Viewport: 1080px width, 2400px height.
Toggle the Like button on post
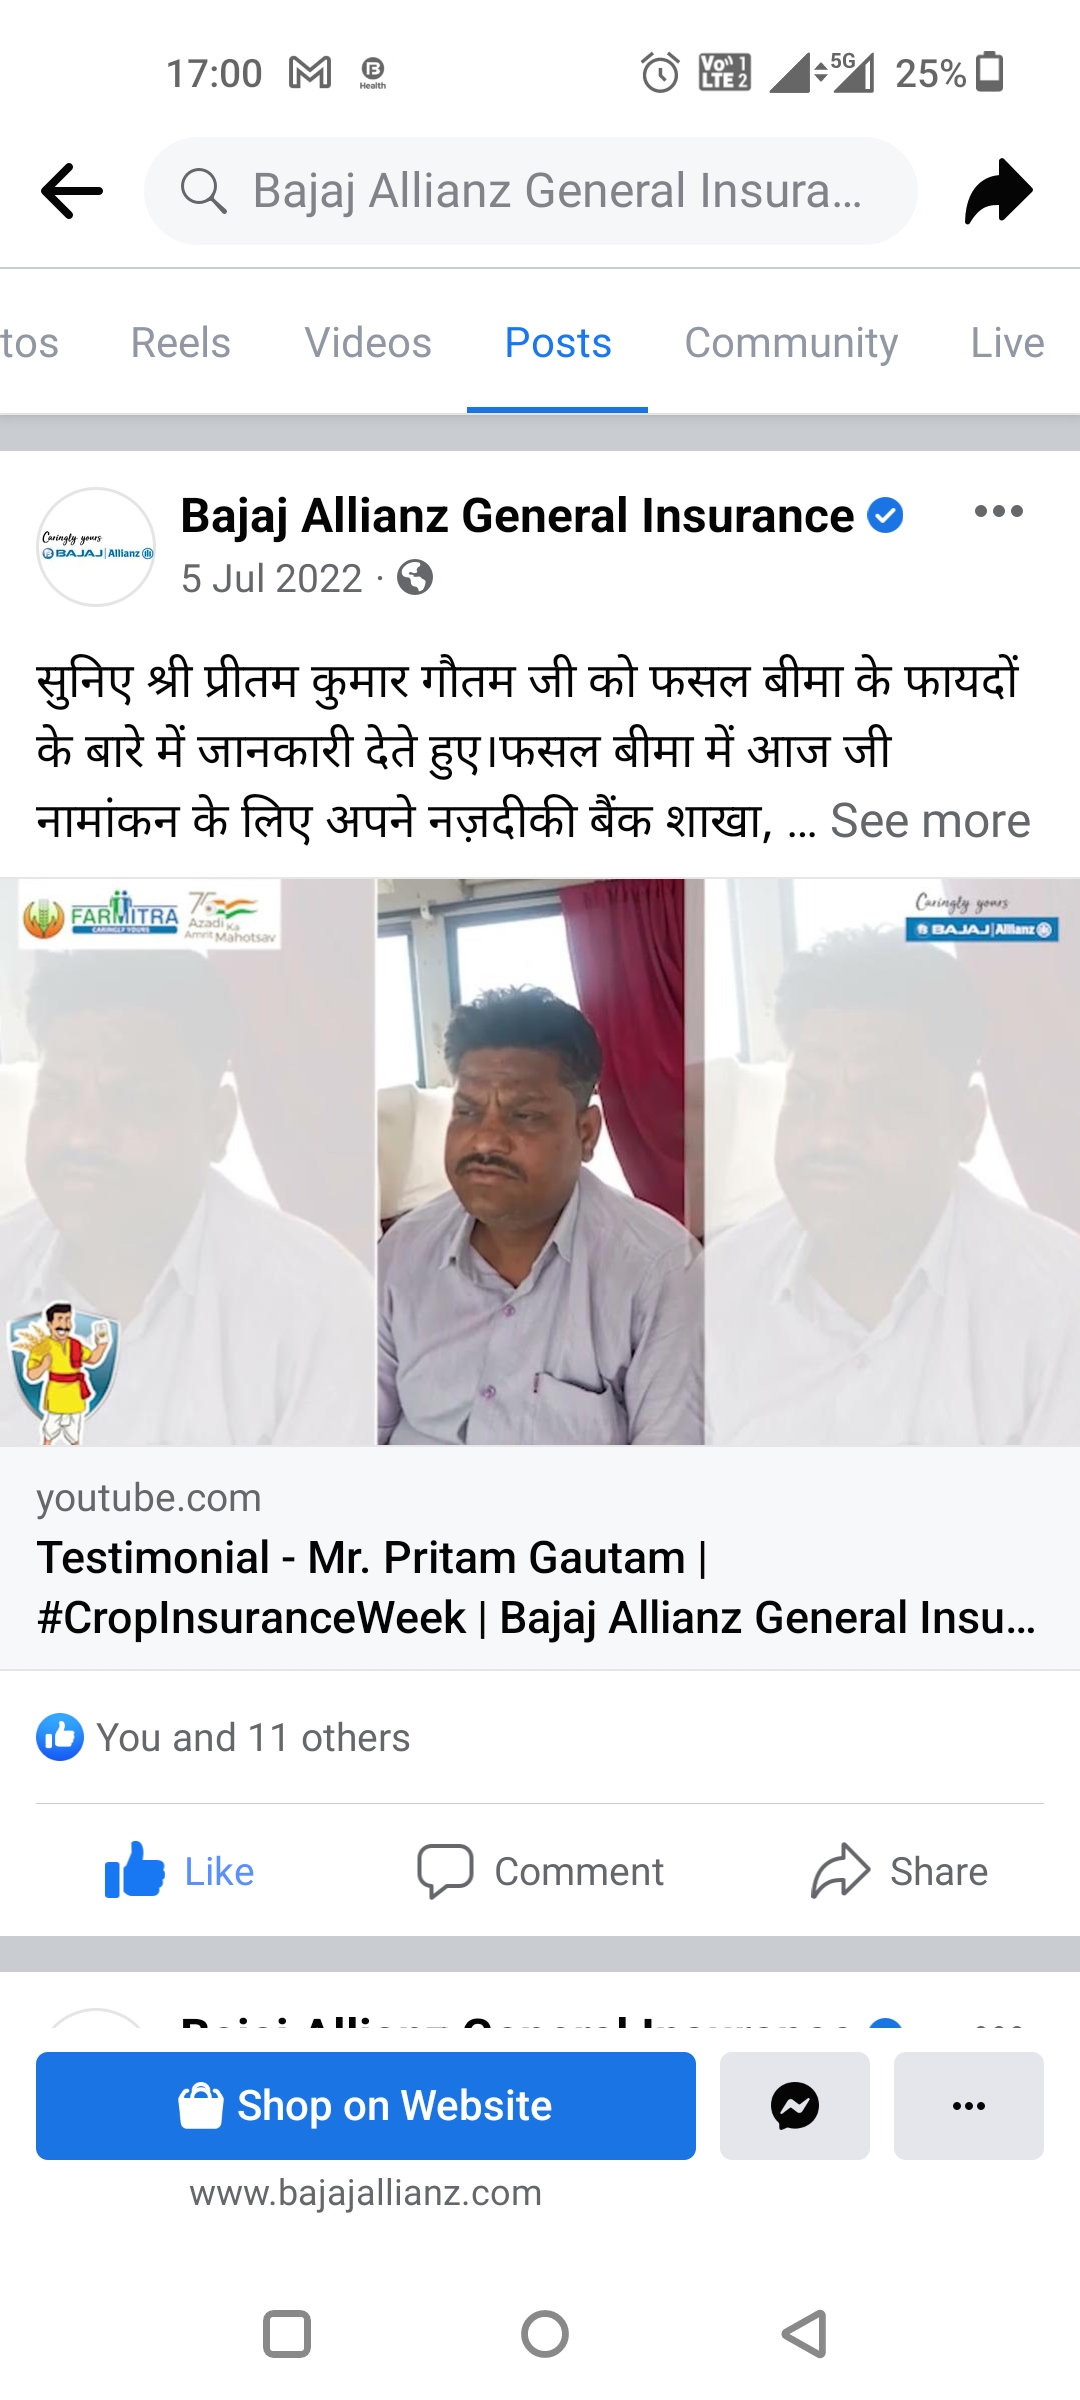click(180, 1871)
